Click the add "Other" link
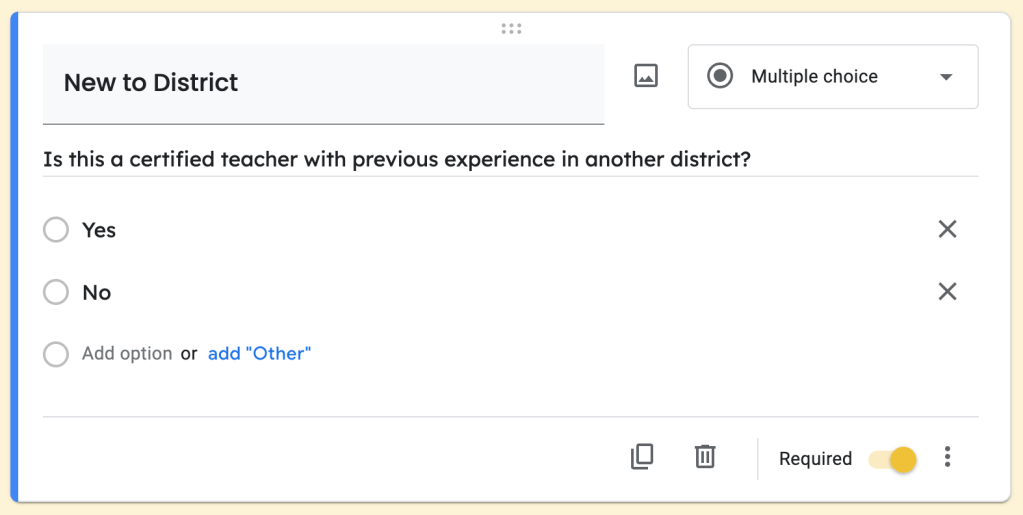Viewport: 1023px width, 515px height. [x=259, y=353]
